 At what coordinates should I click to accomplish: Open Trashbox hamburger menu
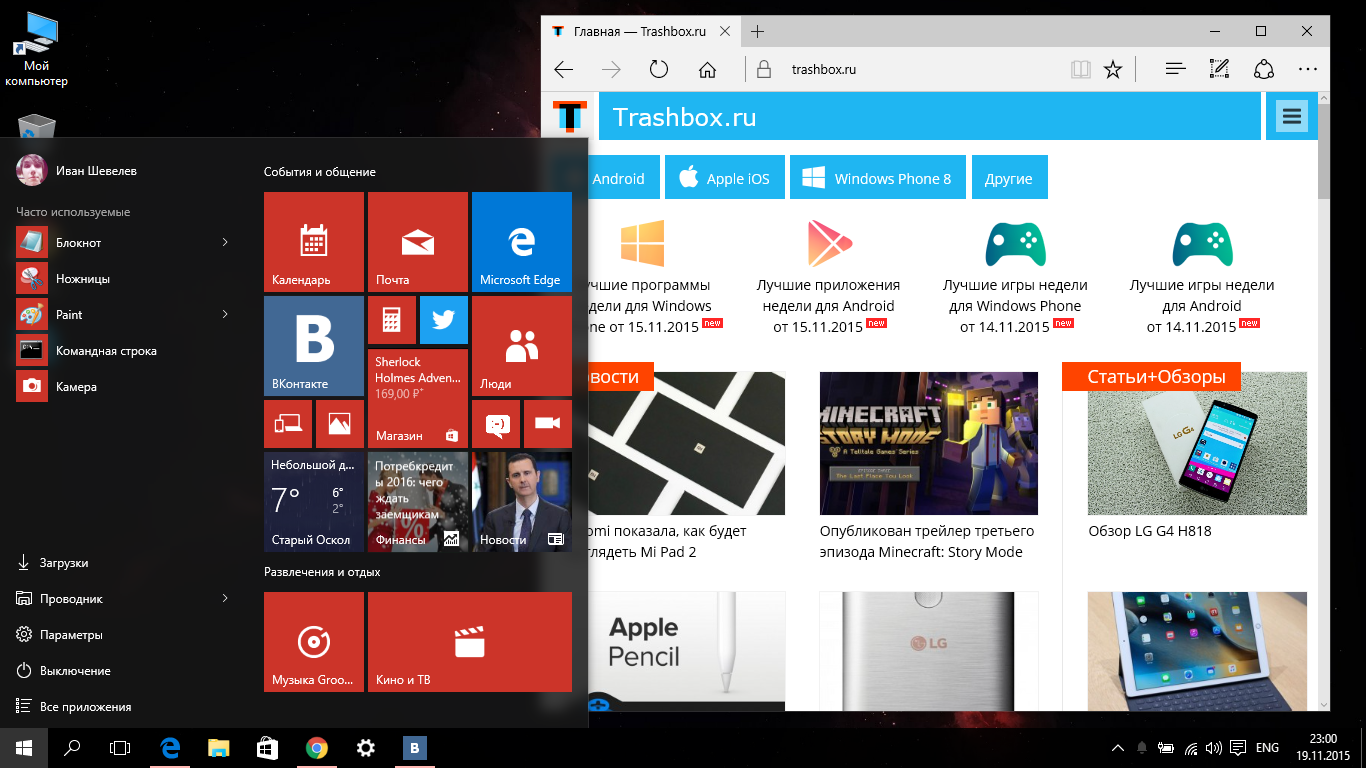1292,117
